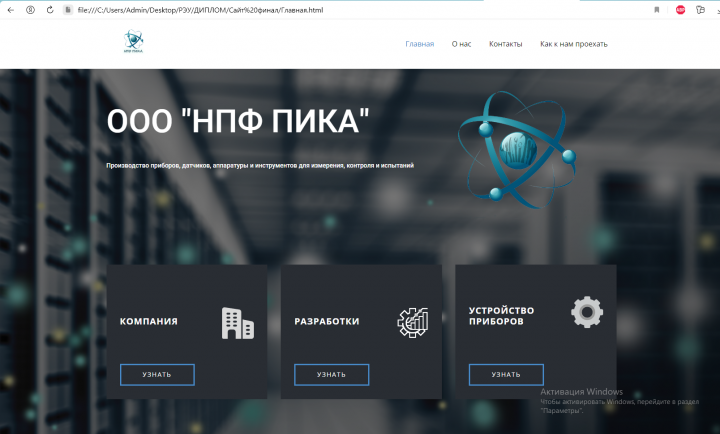Screen dimensions: 720x434
Task: Open the profile icon beside back arrow
Action: (x=30, y=10)
